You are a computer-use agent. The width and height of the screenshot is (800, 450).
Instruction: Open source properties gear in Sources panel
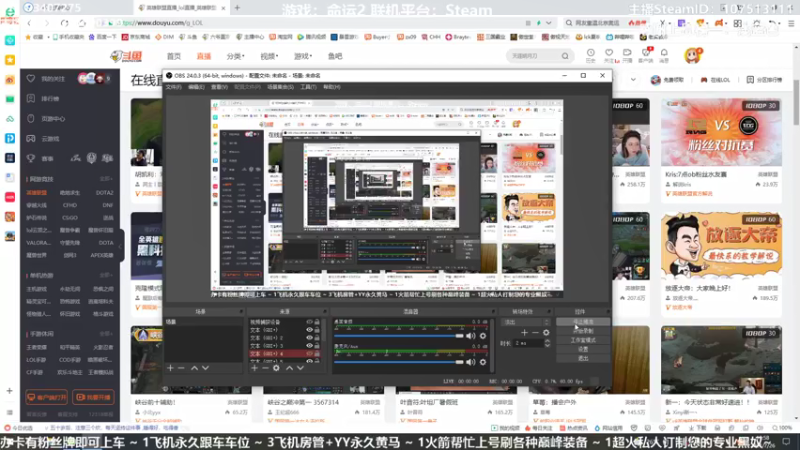(x=276, y=368)
